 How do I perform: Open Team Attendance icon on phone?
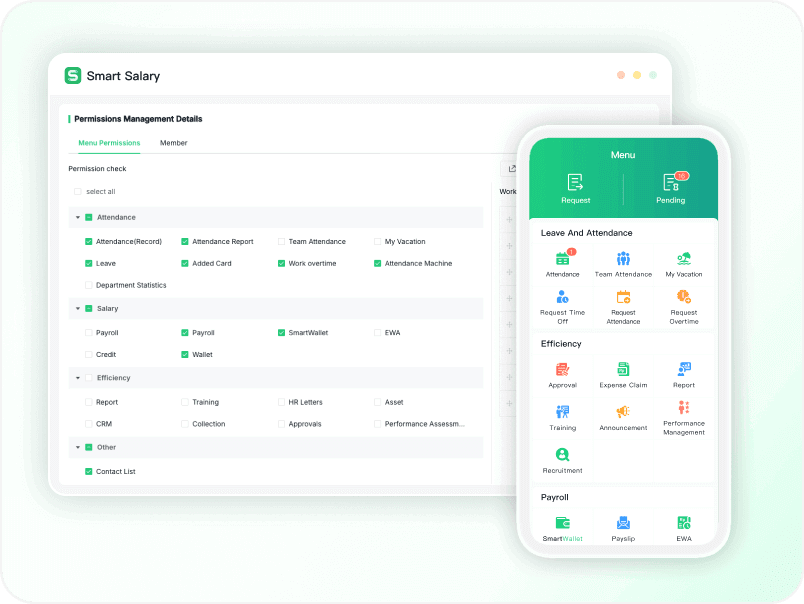tap(623, 258)
